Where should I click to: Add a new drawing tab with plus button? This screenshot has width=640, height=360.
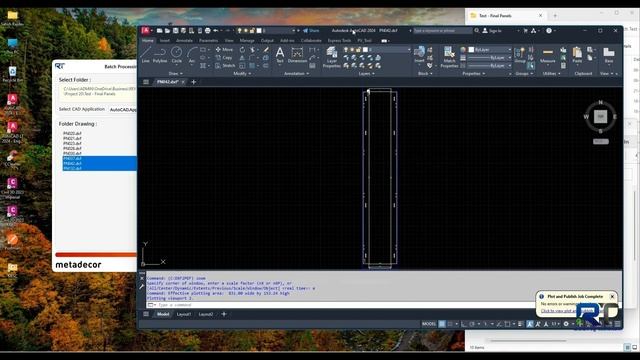tap(193, 82)
